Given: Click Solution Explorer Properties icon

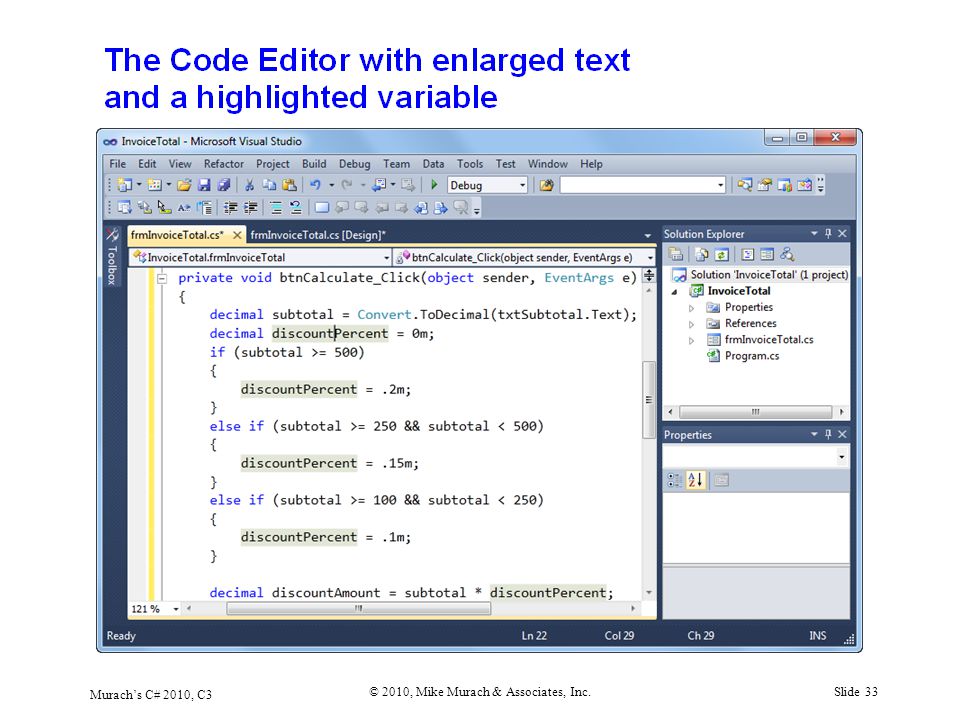Looking at the screenshot, I should (x=676, y=255).
